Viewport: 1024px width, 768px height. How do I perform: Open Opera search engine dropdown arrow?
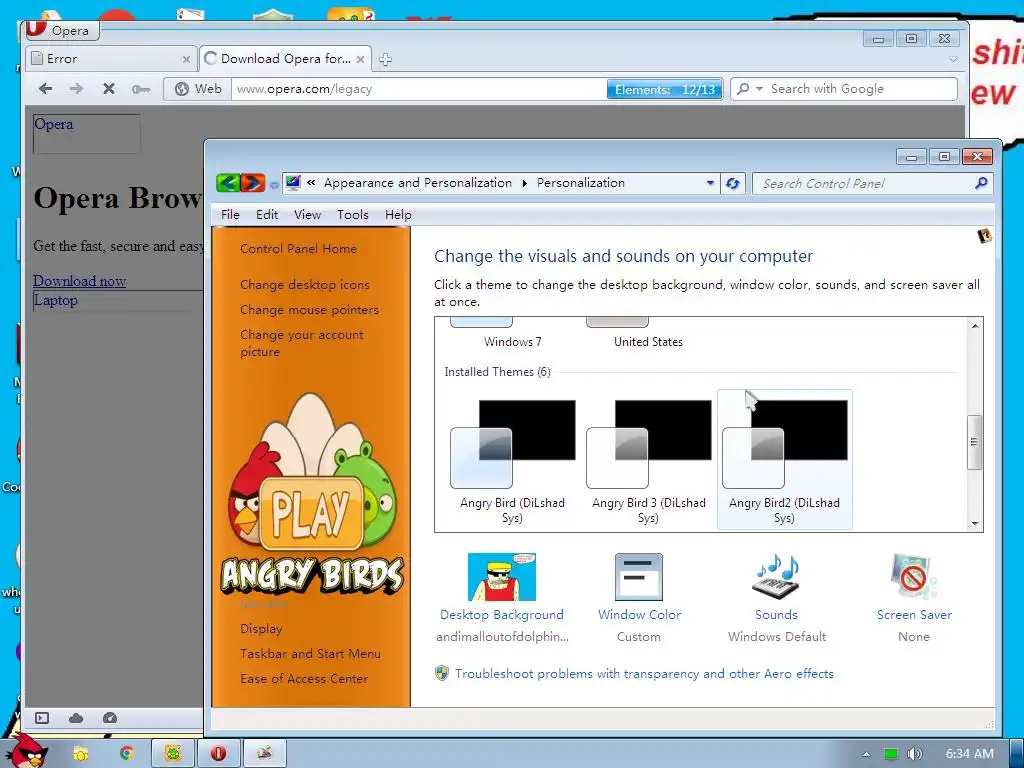tap(759, 89)
